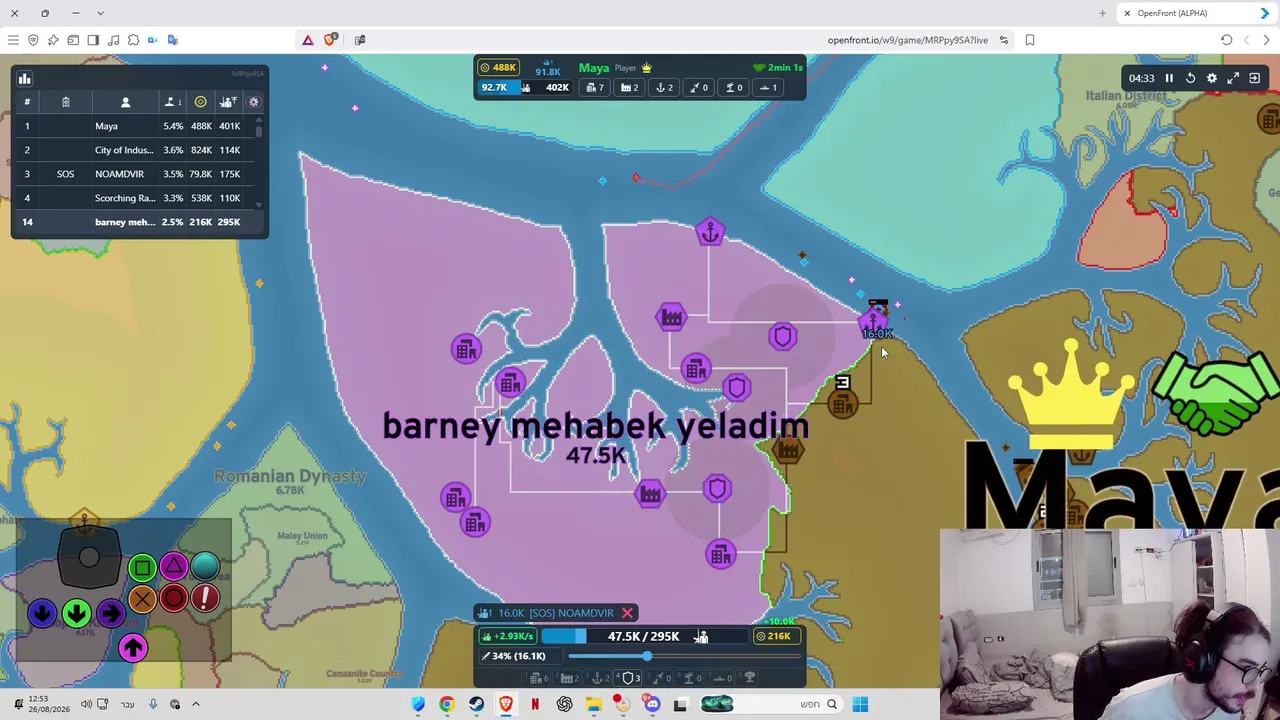
Task: Select Factory build hotkey in build bar
Action: click(x=569, y=678)
